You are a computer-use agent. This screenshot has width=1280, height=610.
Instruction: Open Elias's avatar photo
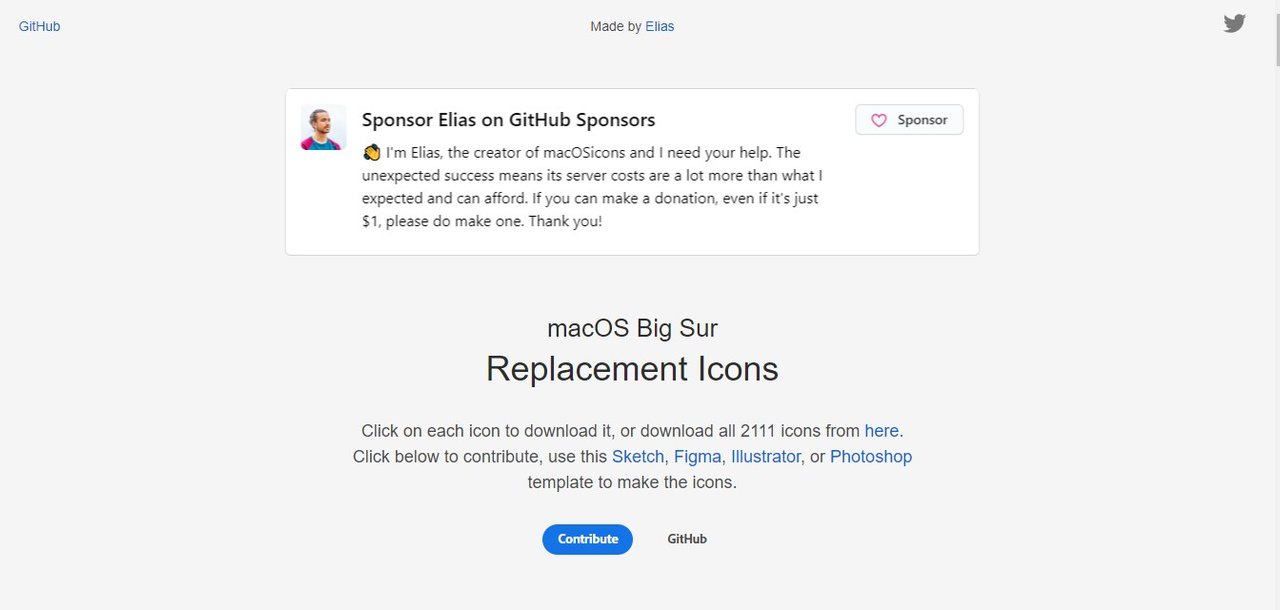[324, 128]
